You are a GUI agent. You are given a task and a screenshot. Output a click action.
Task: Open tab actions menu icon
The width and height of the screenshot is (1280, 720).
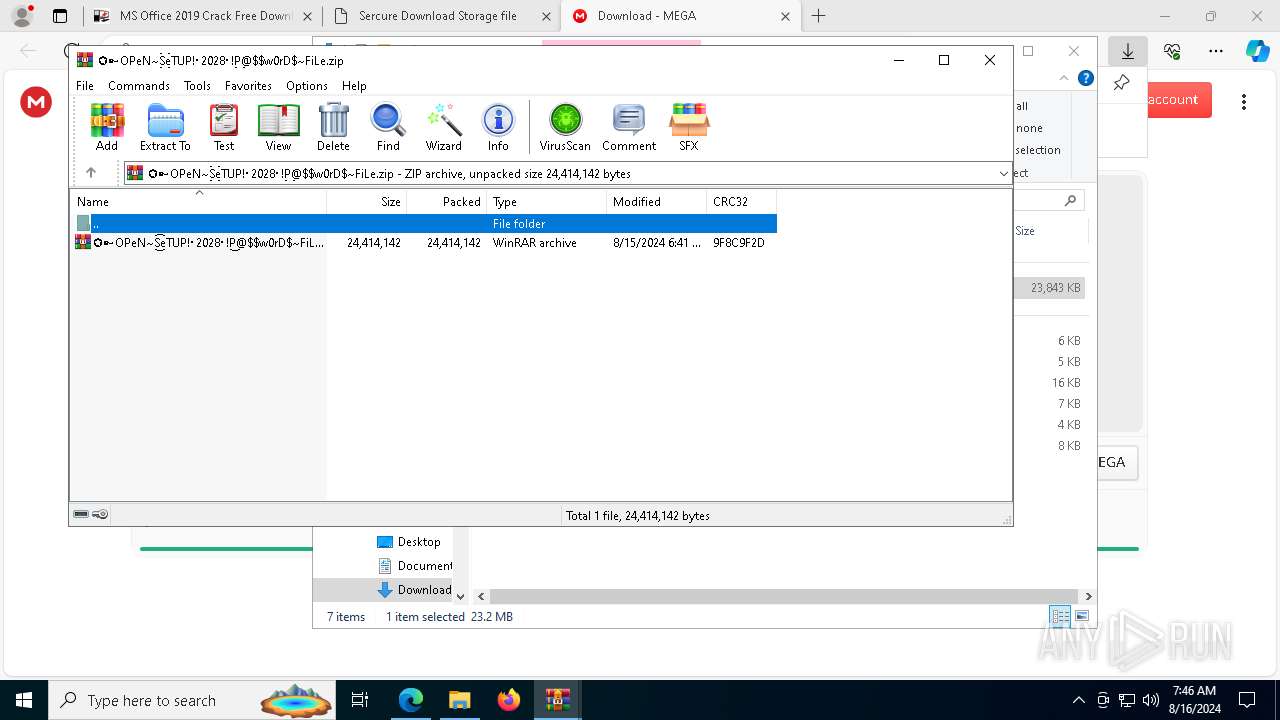(60, 16)
